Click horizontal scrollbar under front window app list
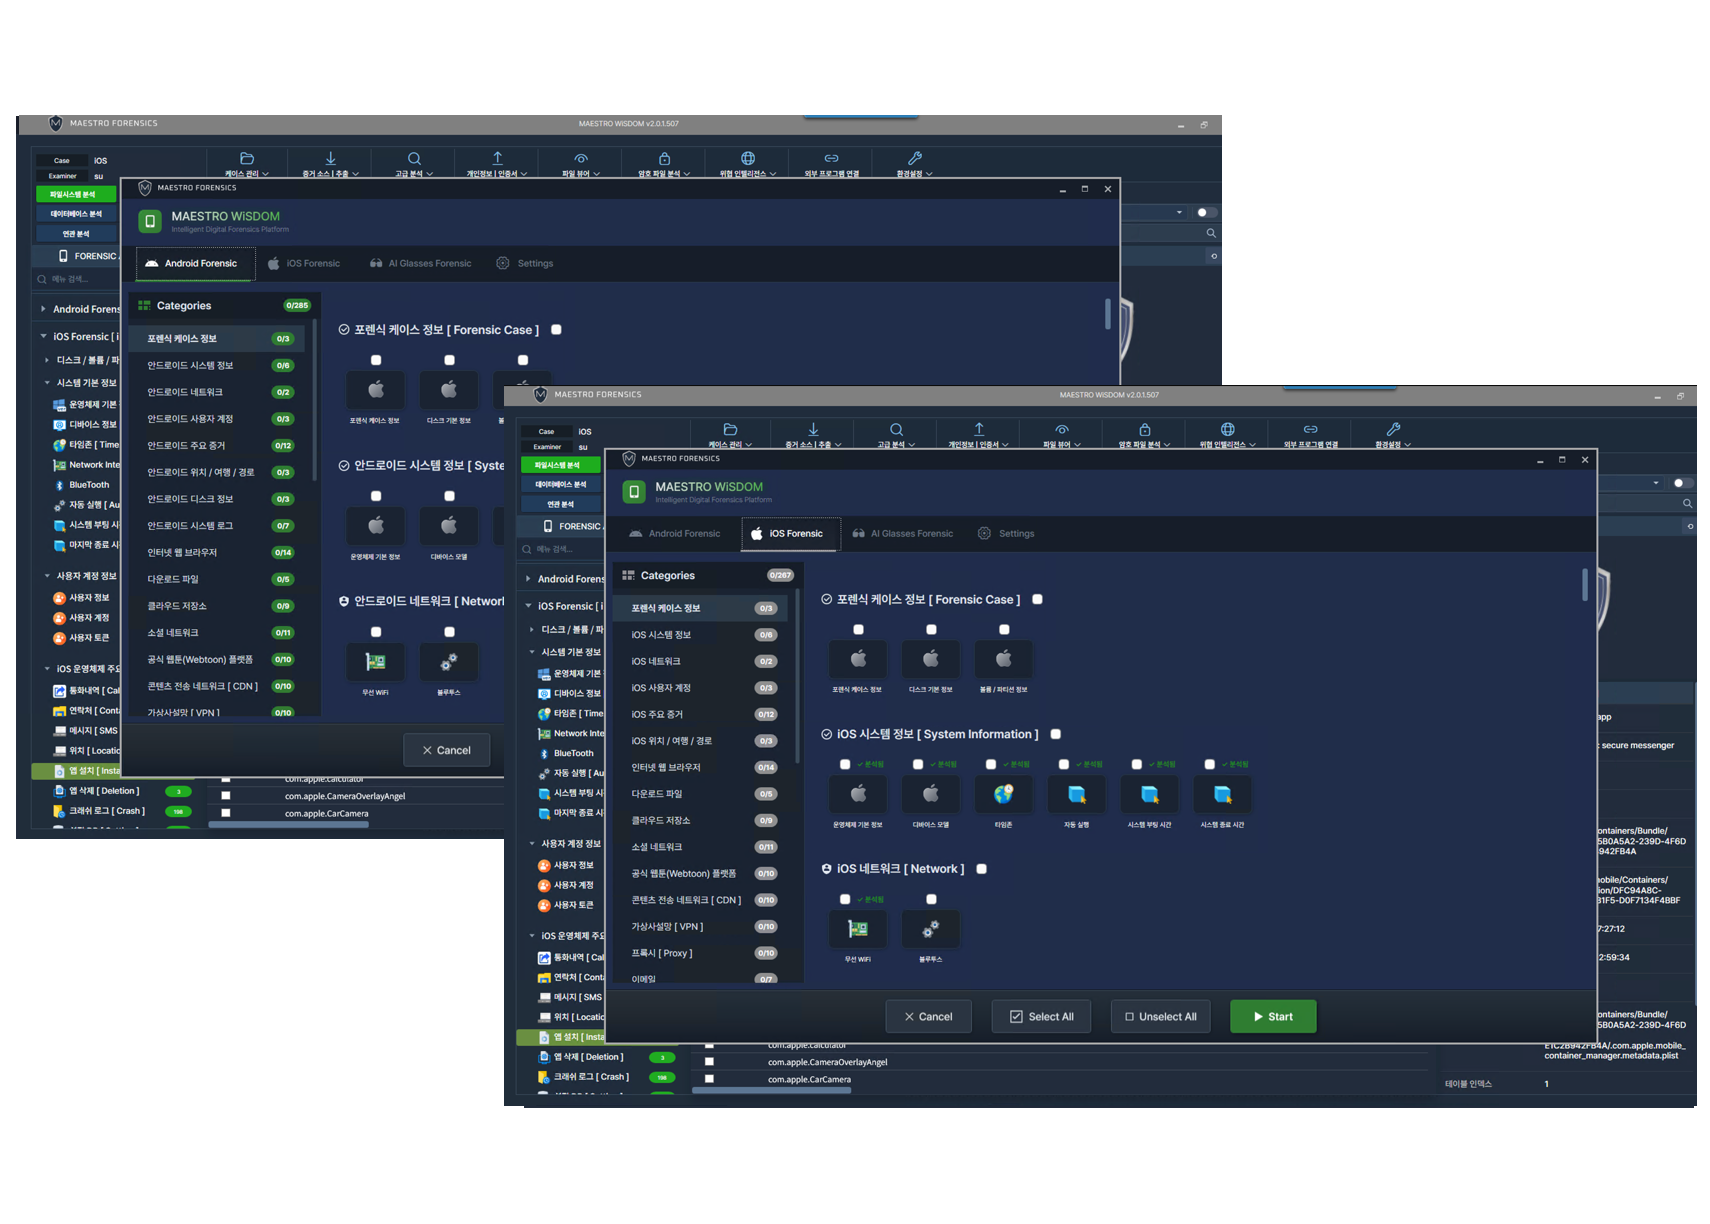Screen dimensions: 1710x1224 click(771, 1091)
